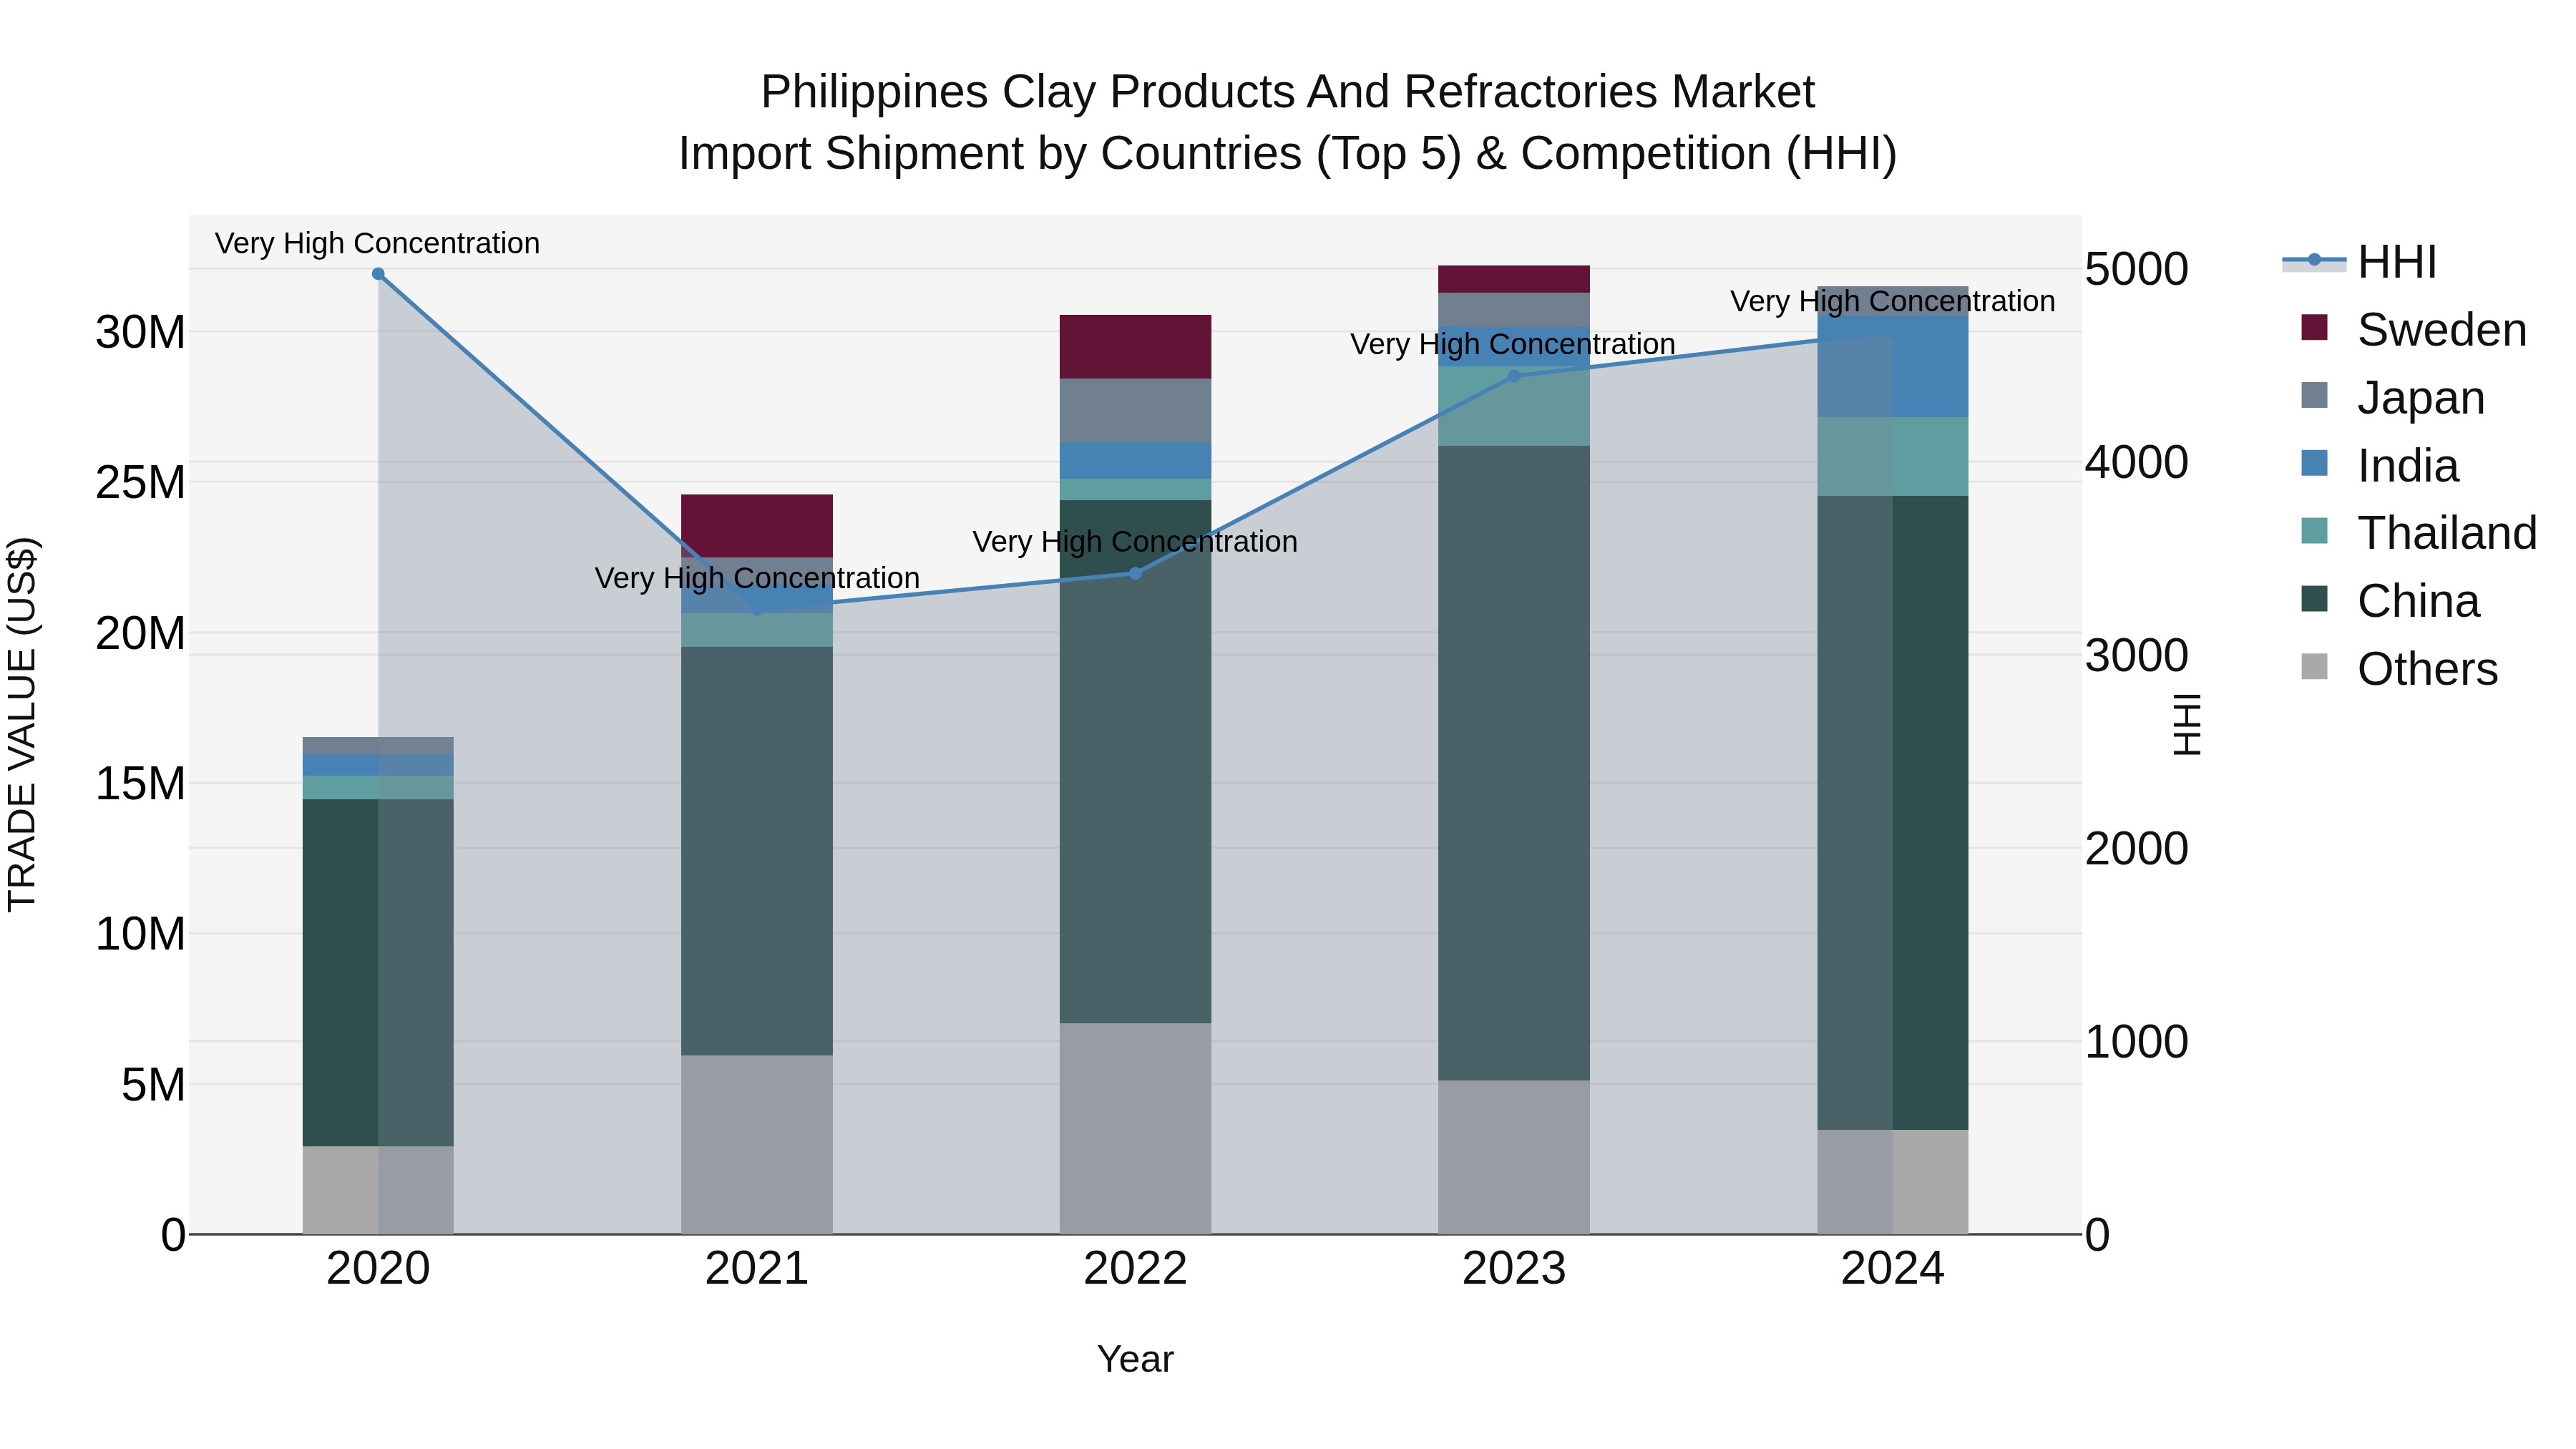Image resolution: width=2576 pixels, height=1449 pixels.
Task: Click the 2020 x-axis year label
Action: [x=378, y=1269]
